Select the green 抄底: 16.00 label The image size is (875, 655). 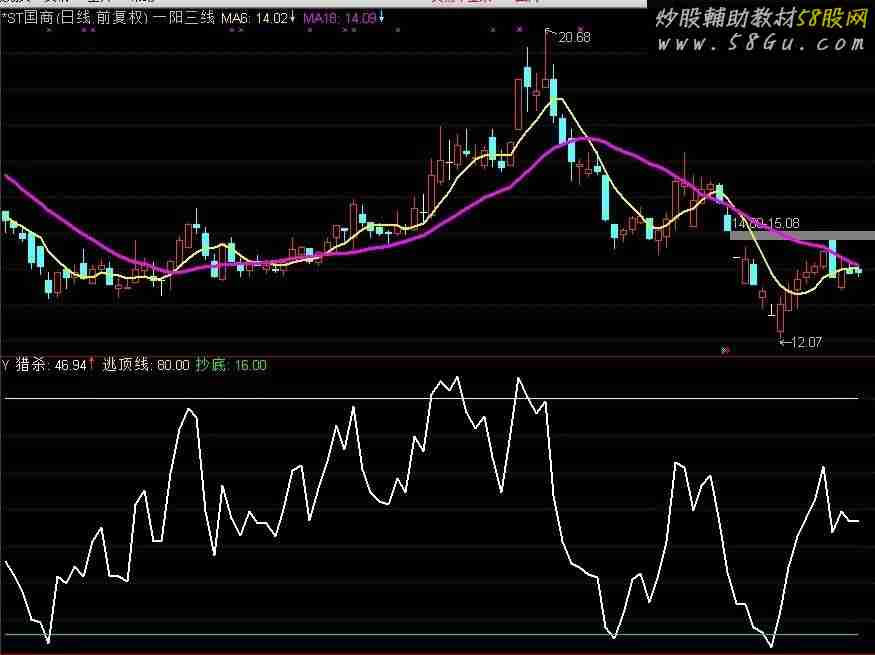click(231, 365)
